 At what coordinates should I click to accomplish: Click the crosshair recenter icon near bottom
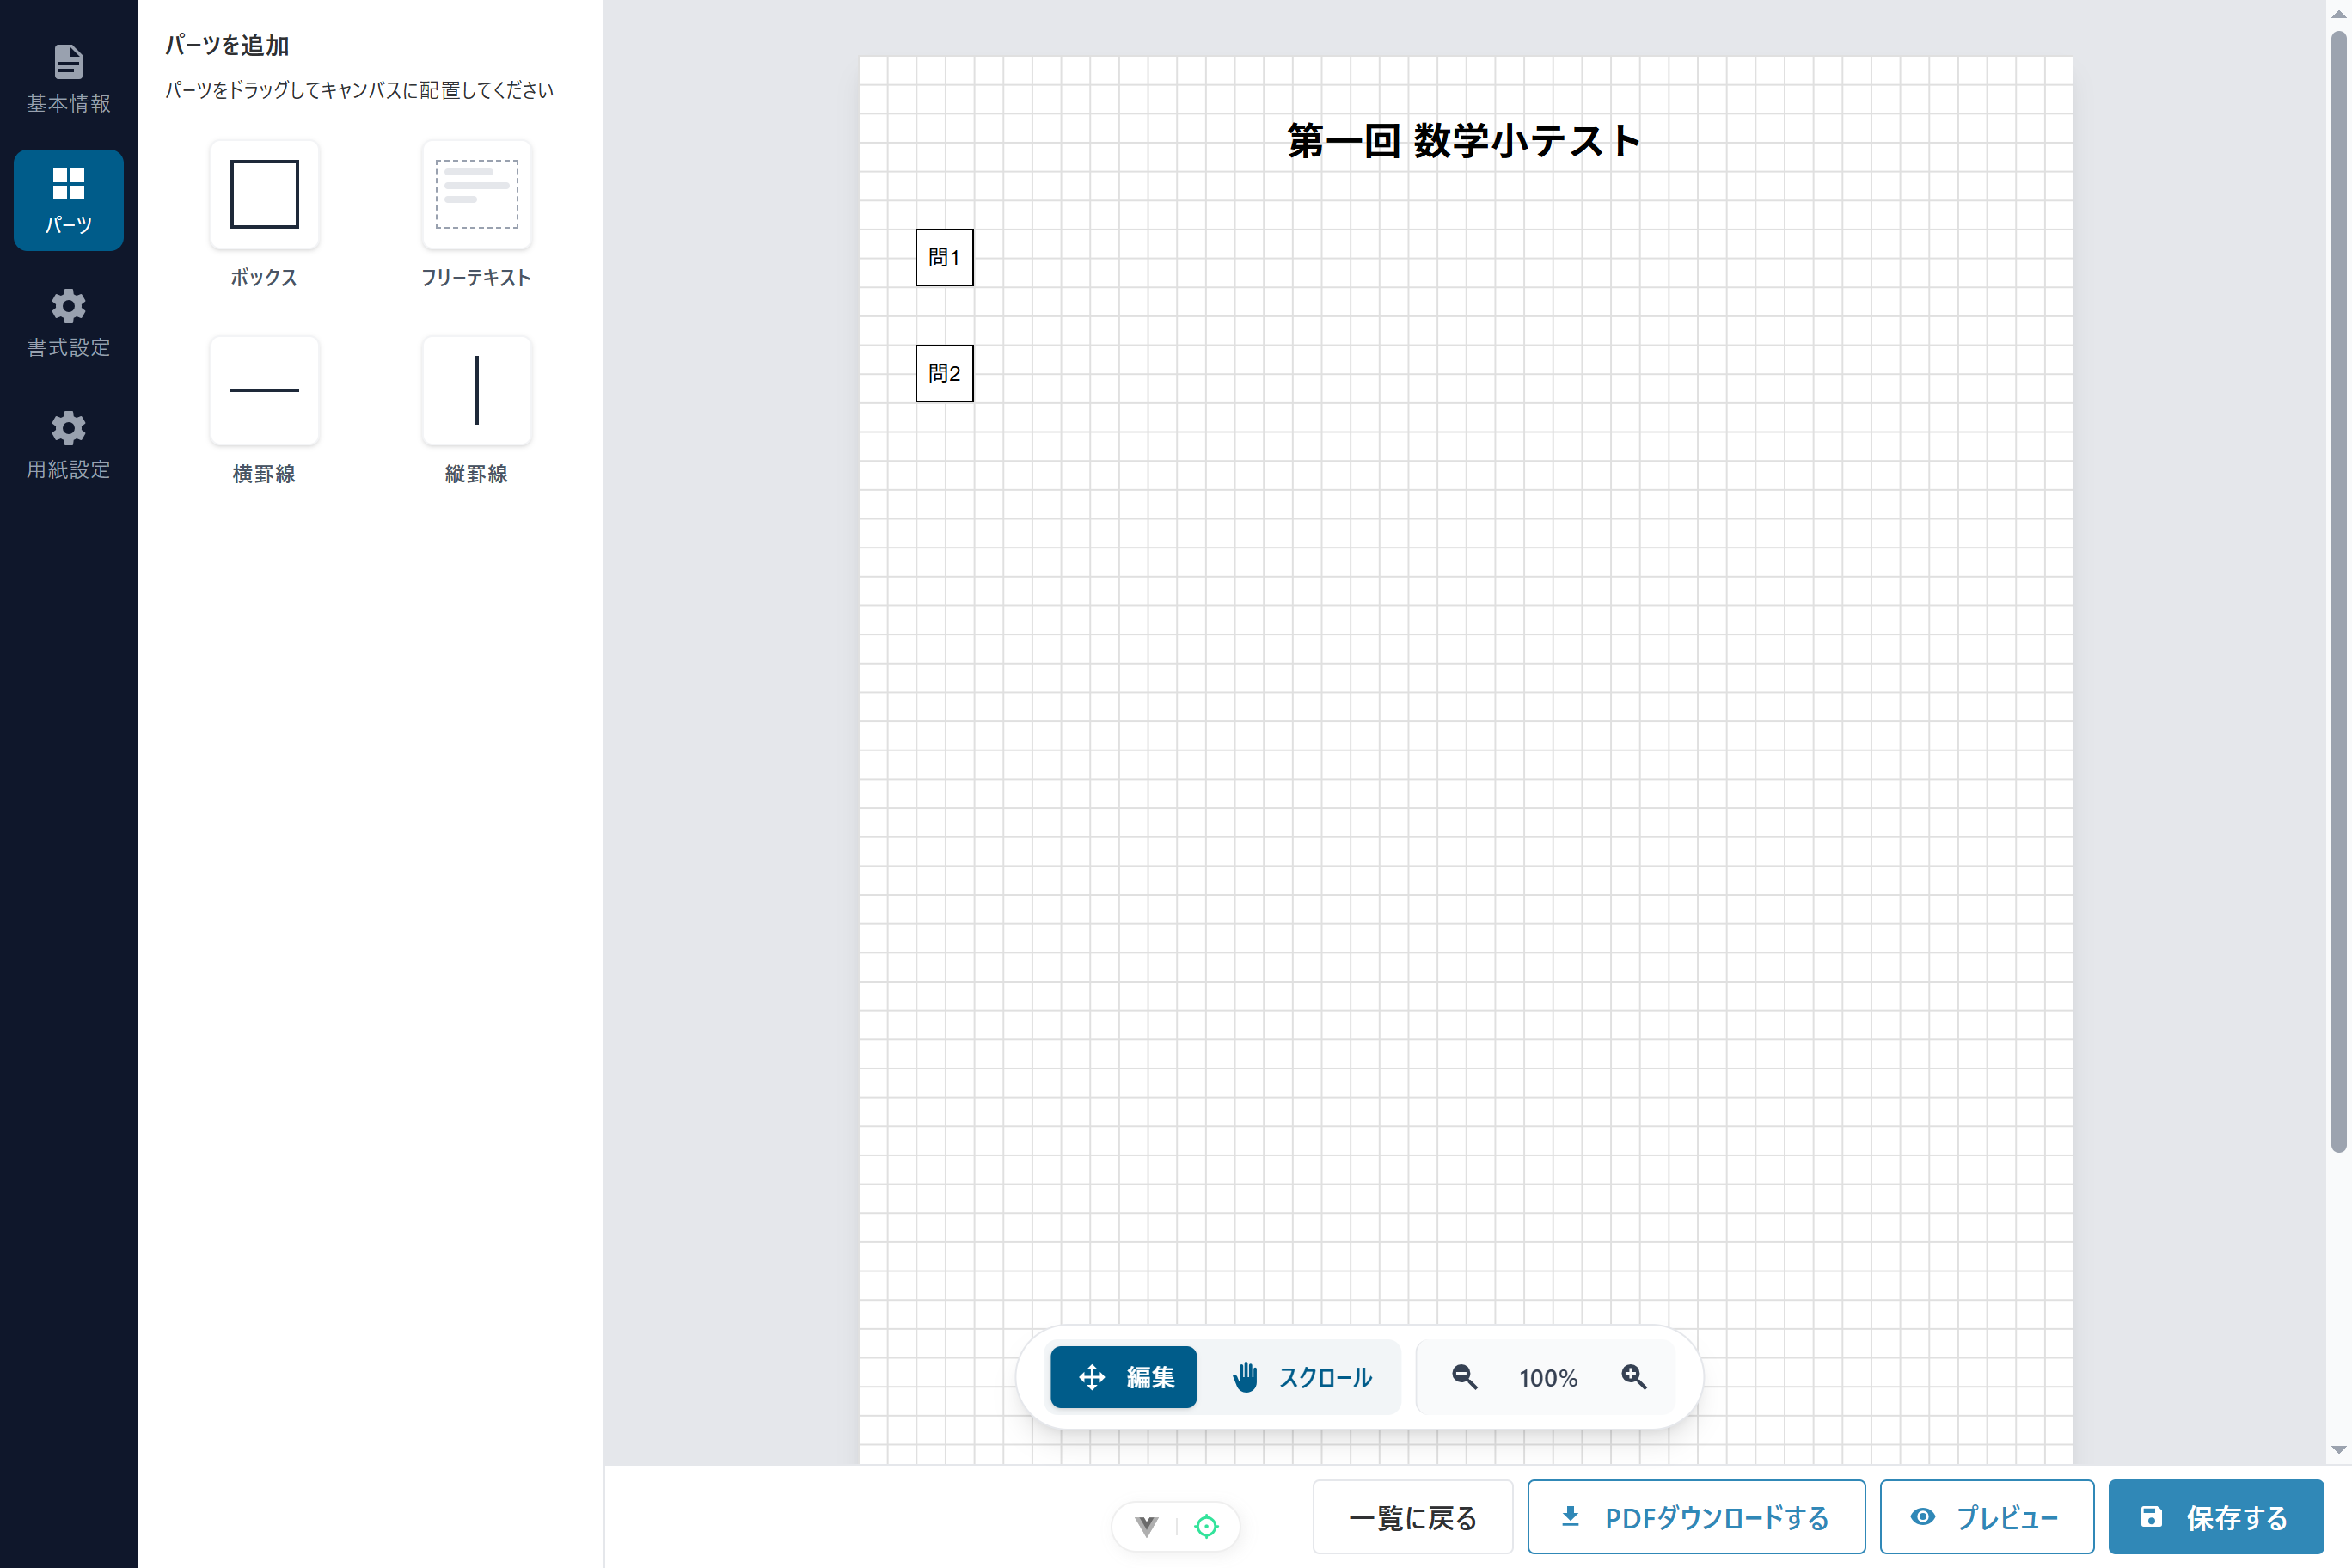[x=1206, y=1527]
